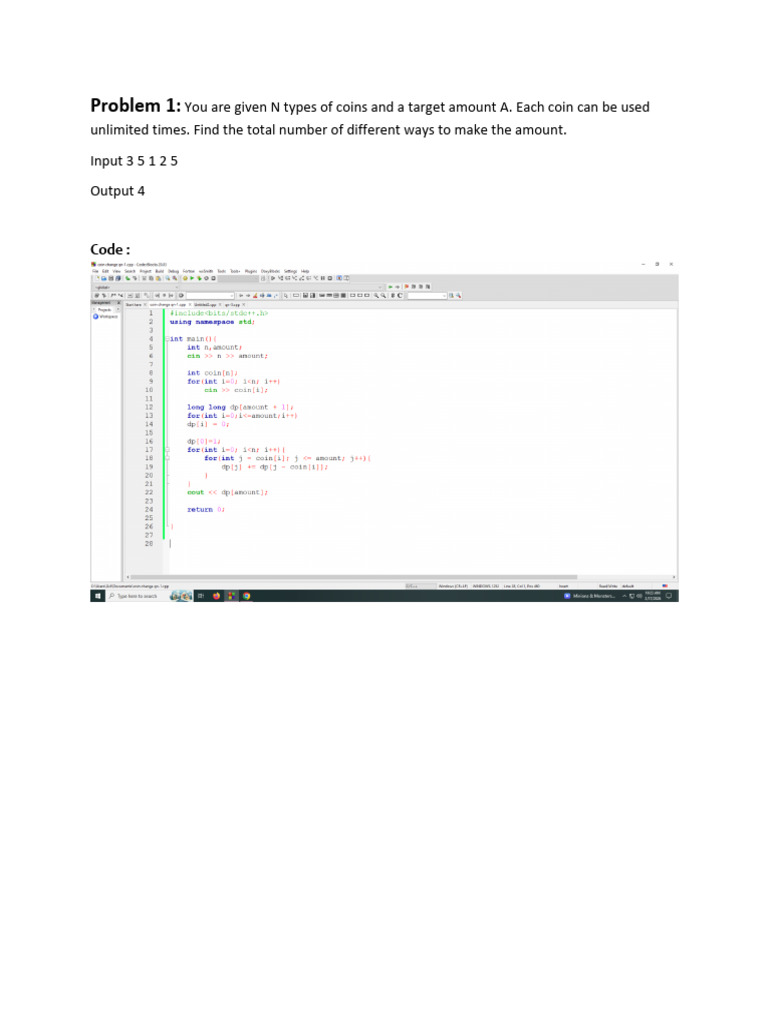The height and width of the screenshot is (1024, 768).
Task: Click the 'Windows (CR+LF)' status entry
Action: [455, 586]
